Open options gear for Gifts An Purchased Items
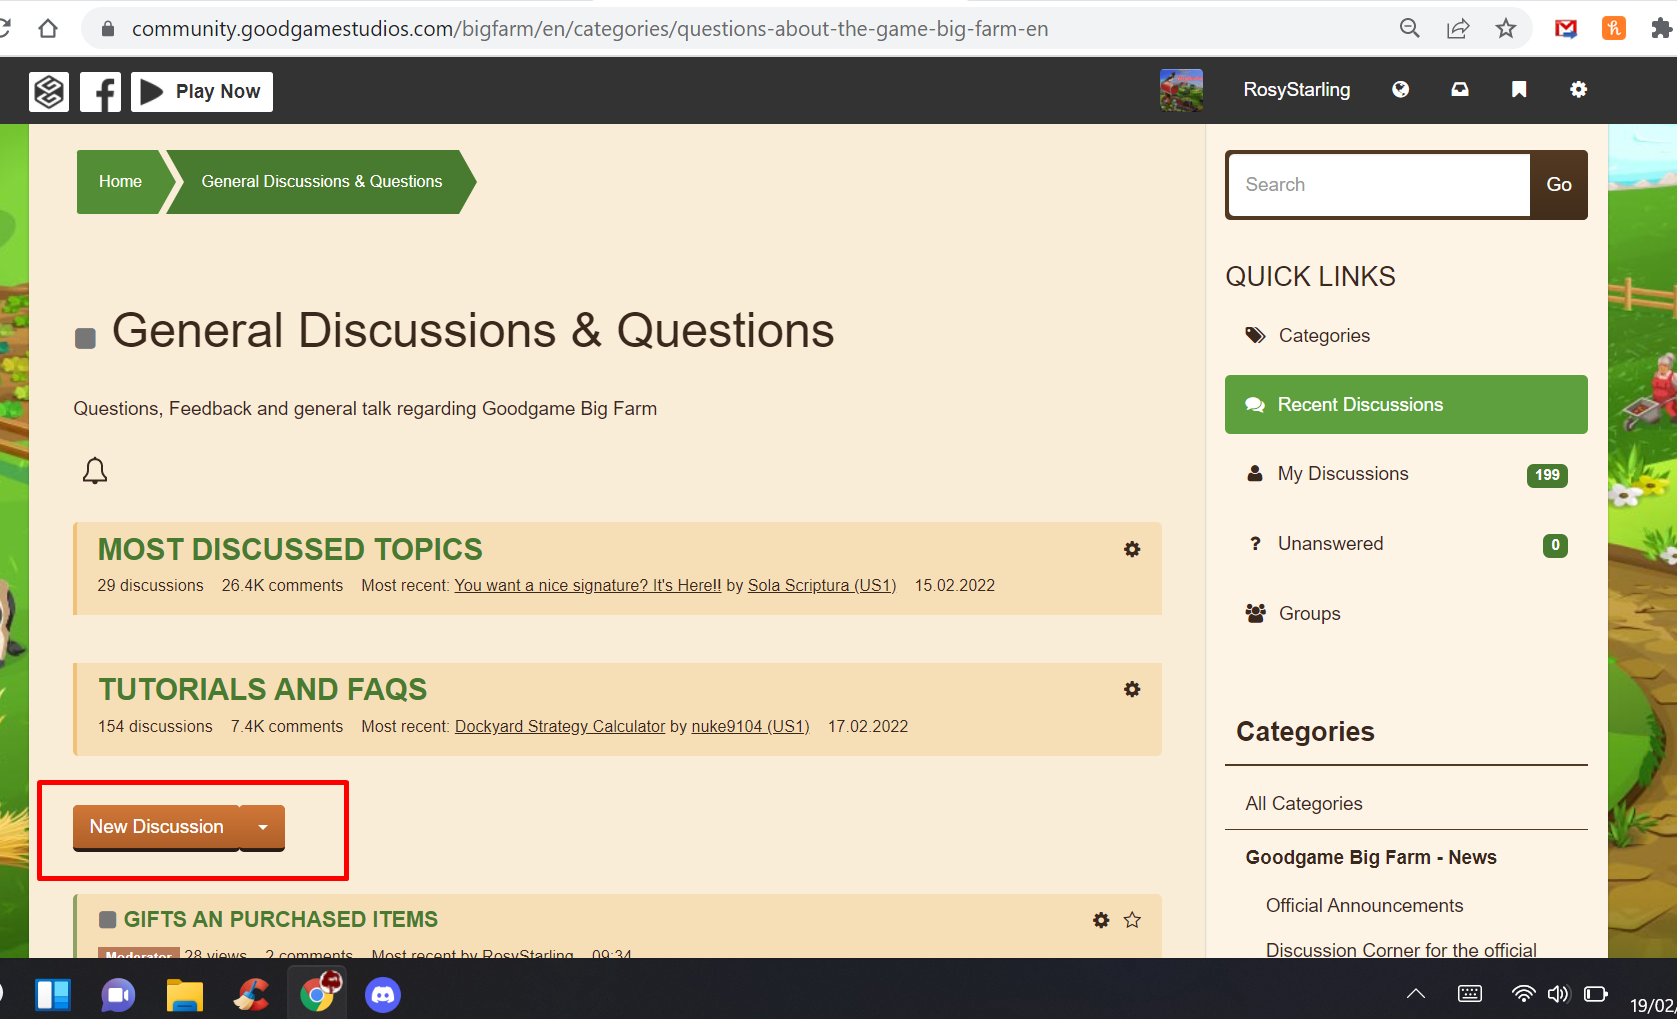 [1101, 920]
